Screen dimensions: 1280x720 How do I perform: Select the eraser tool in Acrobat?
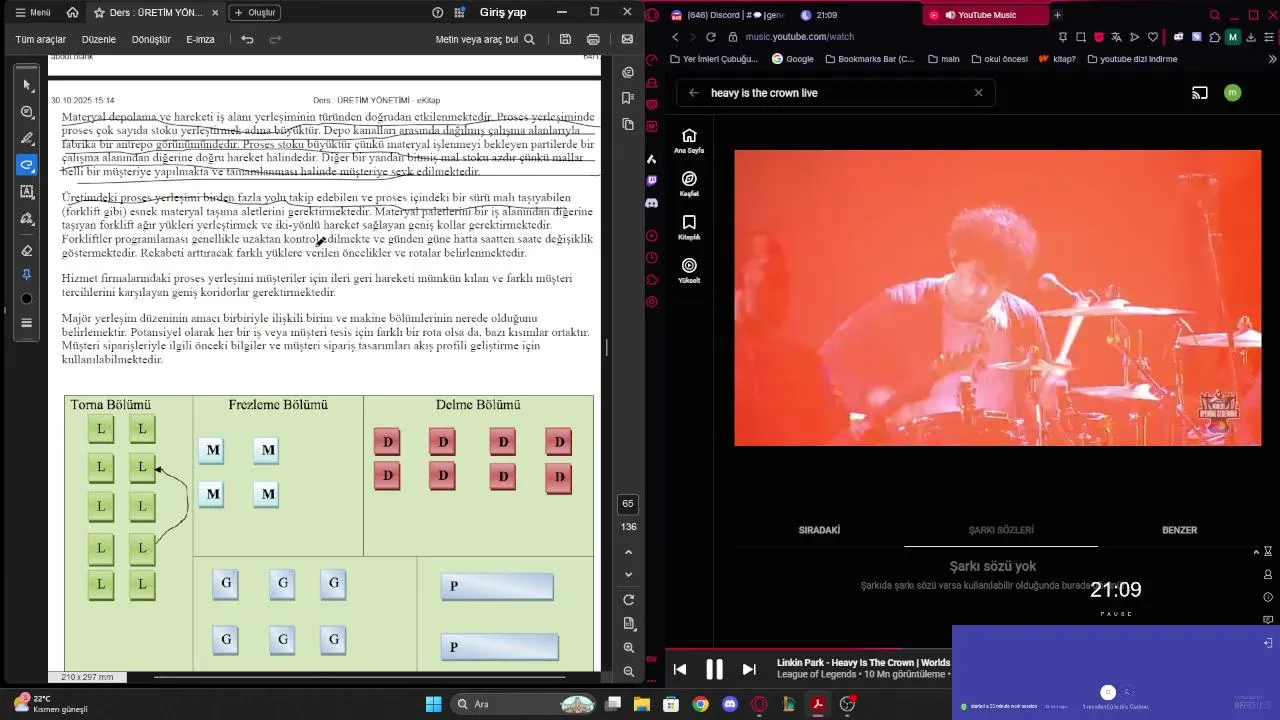[27, 250]
